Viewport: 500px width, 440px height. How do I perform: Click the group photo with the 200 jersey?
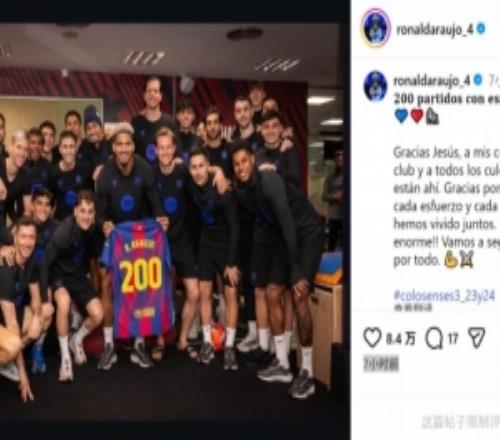click(171, 220)
